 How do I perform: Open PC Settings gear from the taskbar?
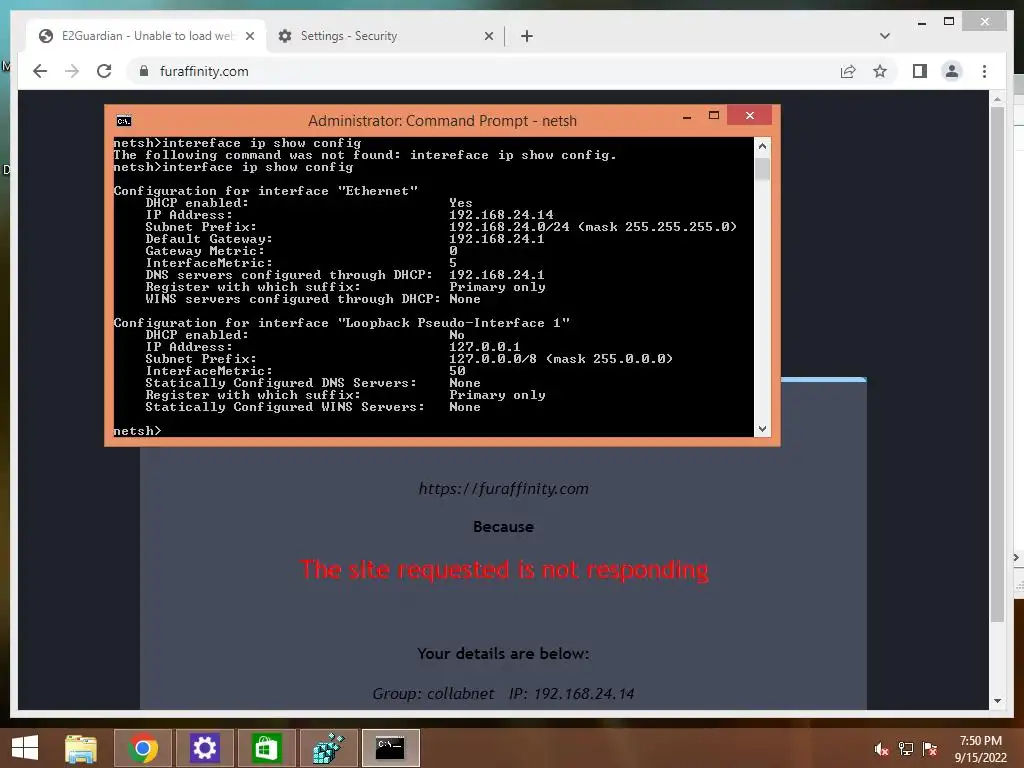click(204, 748)
